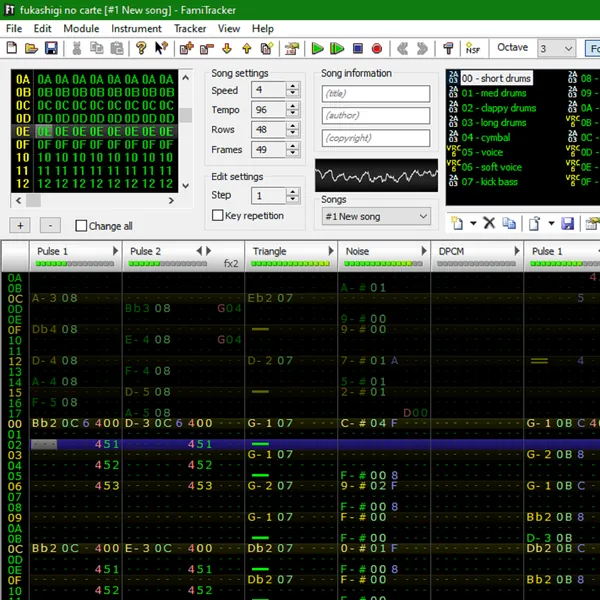The width and height of the screenshot is (600, 600).
Task: Remove selected instrument with the X icon
Action: tap(489, 223)
